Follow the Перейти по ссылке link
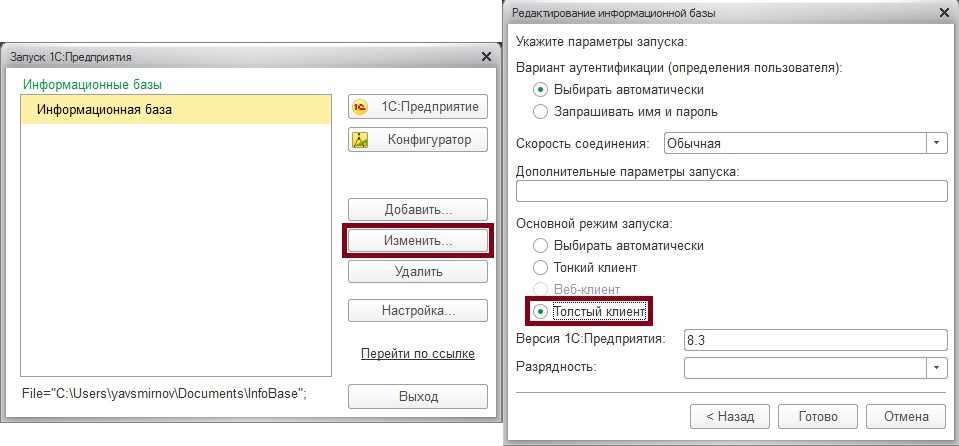Screen dimensions: 959x446 pos(418,354)
